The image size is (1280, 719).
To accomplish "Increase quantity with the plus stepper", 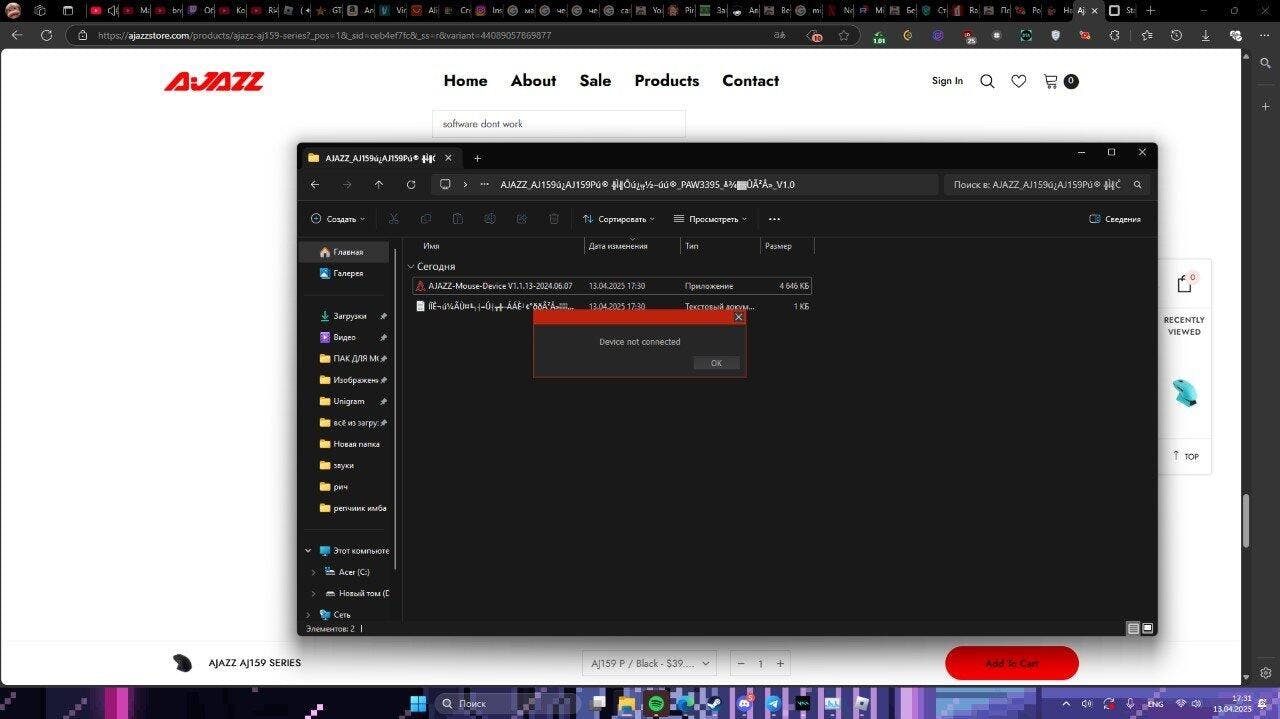I will tap(780, 663).
